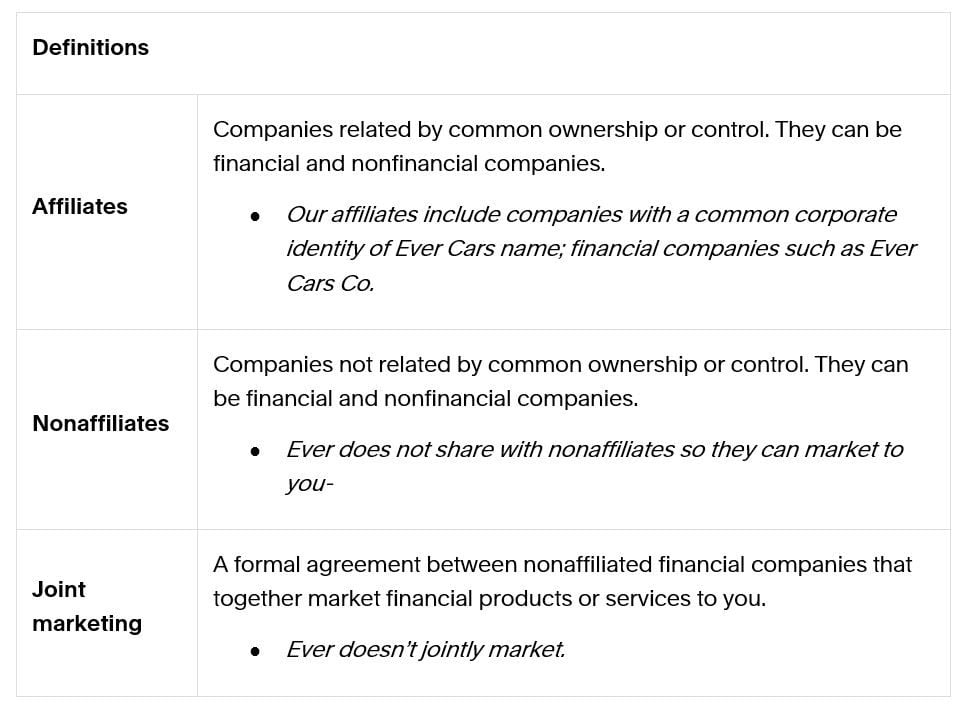Click the Definitions table heading
970x718 pixels.
tap(90, 48)
